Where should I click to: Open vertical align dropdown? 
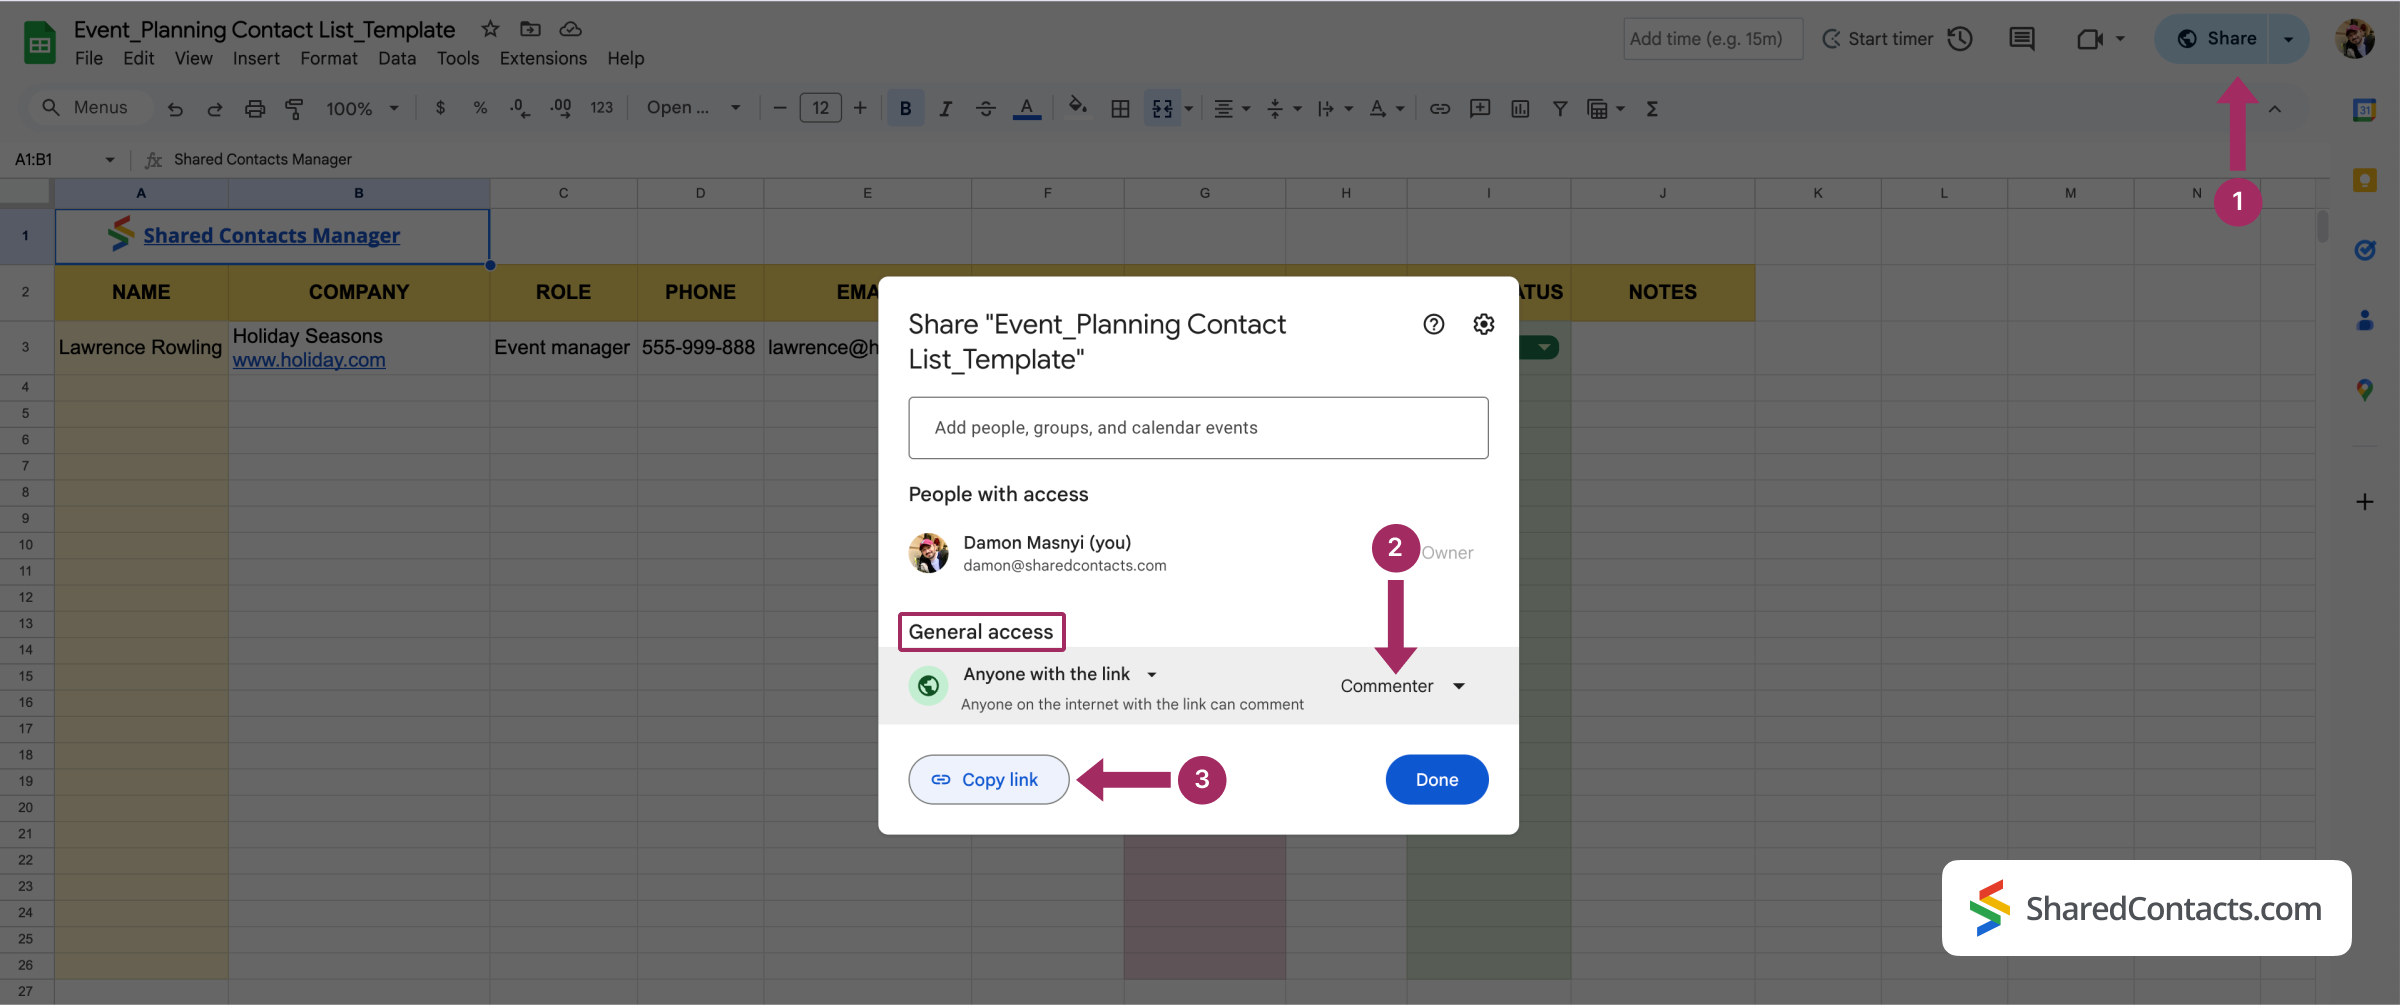coord(1284,108)
